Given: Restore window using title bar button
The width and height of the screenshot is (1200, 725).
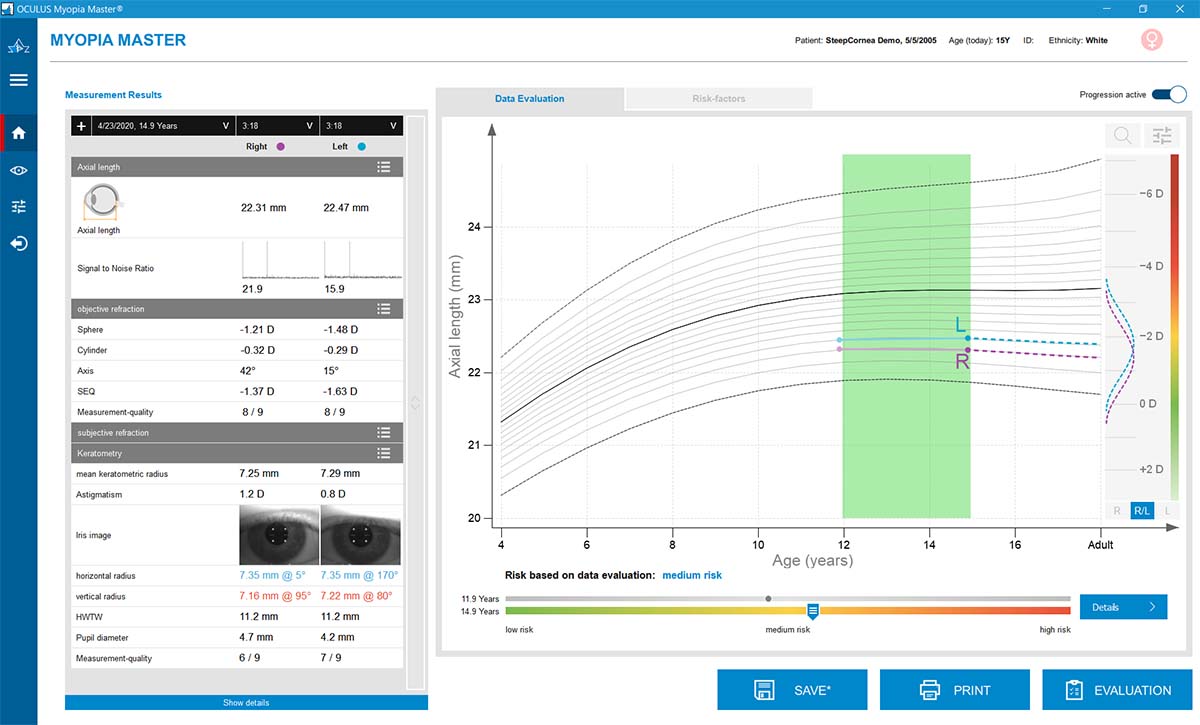Looking at the screenshot, I should tap(1143, 8).
